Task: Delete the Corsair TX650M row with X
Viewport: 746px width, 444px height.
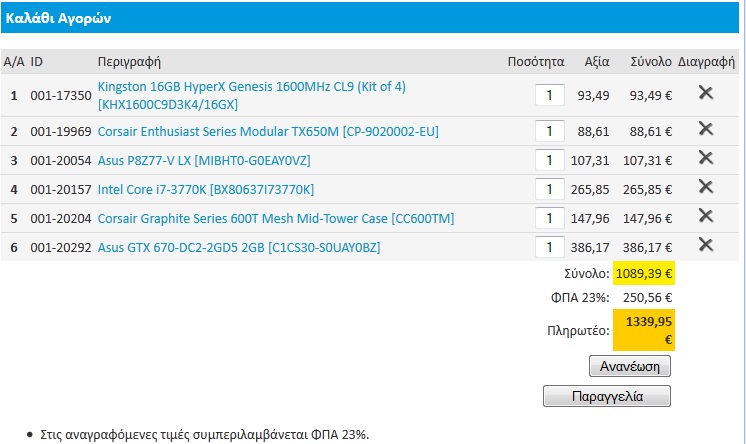Action: coord(706,128)
